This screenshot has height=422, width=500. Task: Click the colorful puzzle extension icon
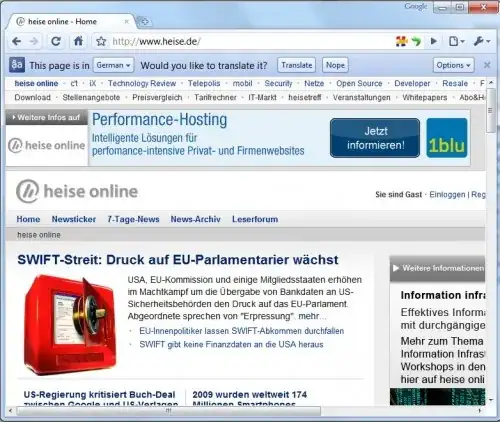[402, 41]
